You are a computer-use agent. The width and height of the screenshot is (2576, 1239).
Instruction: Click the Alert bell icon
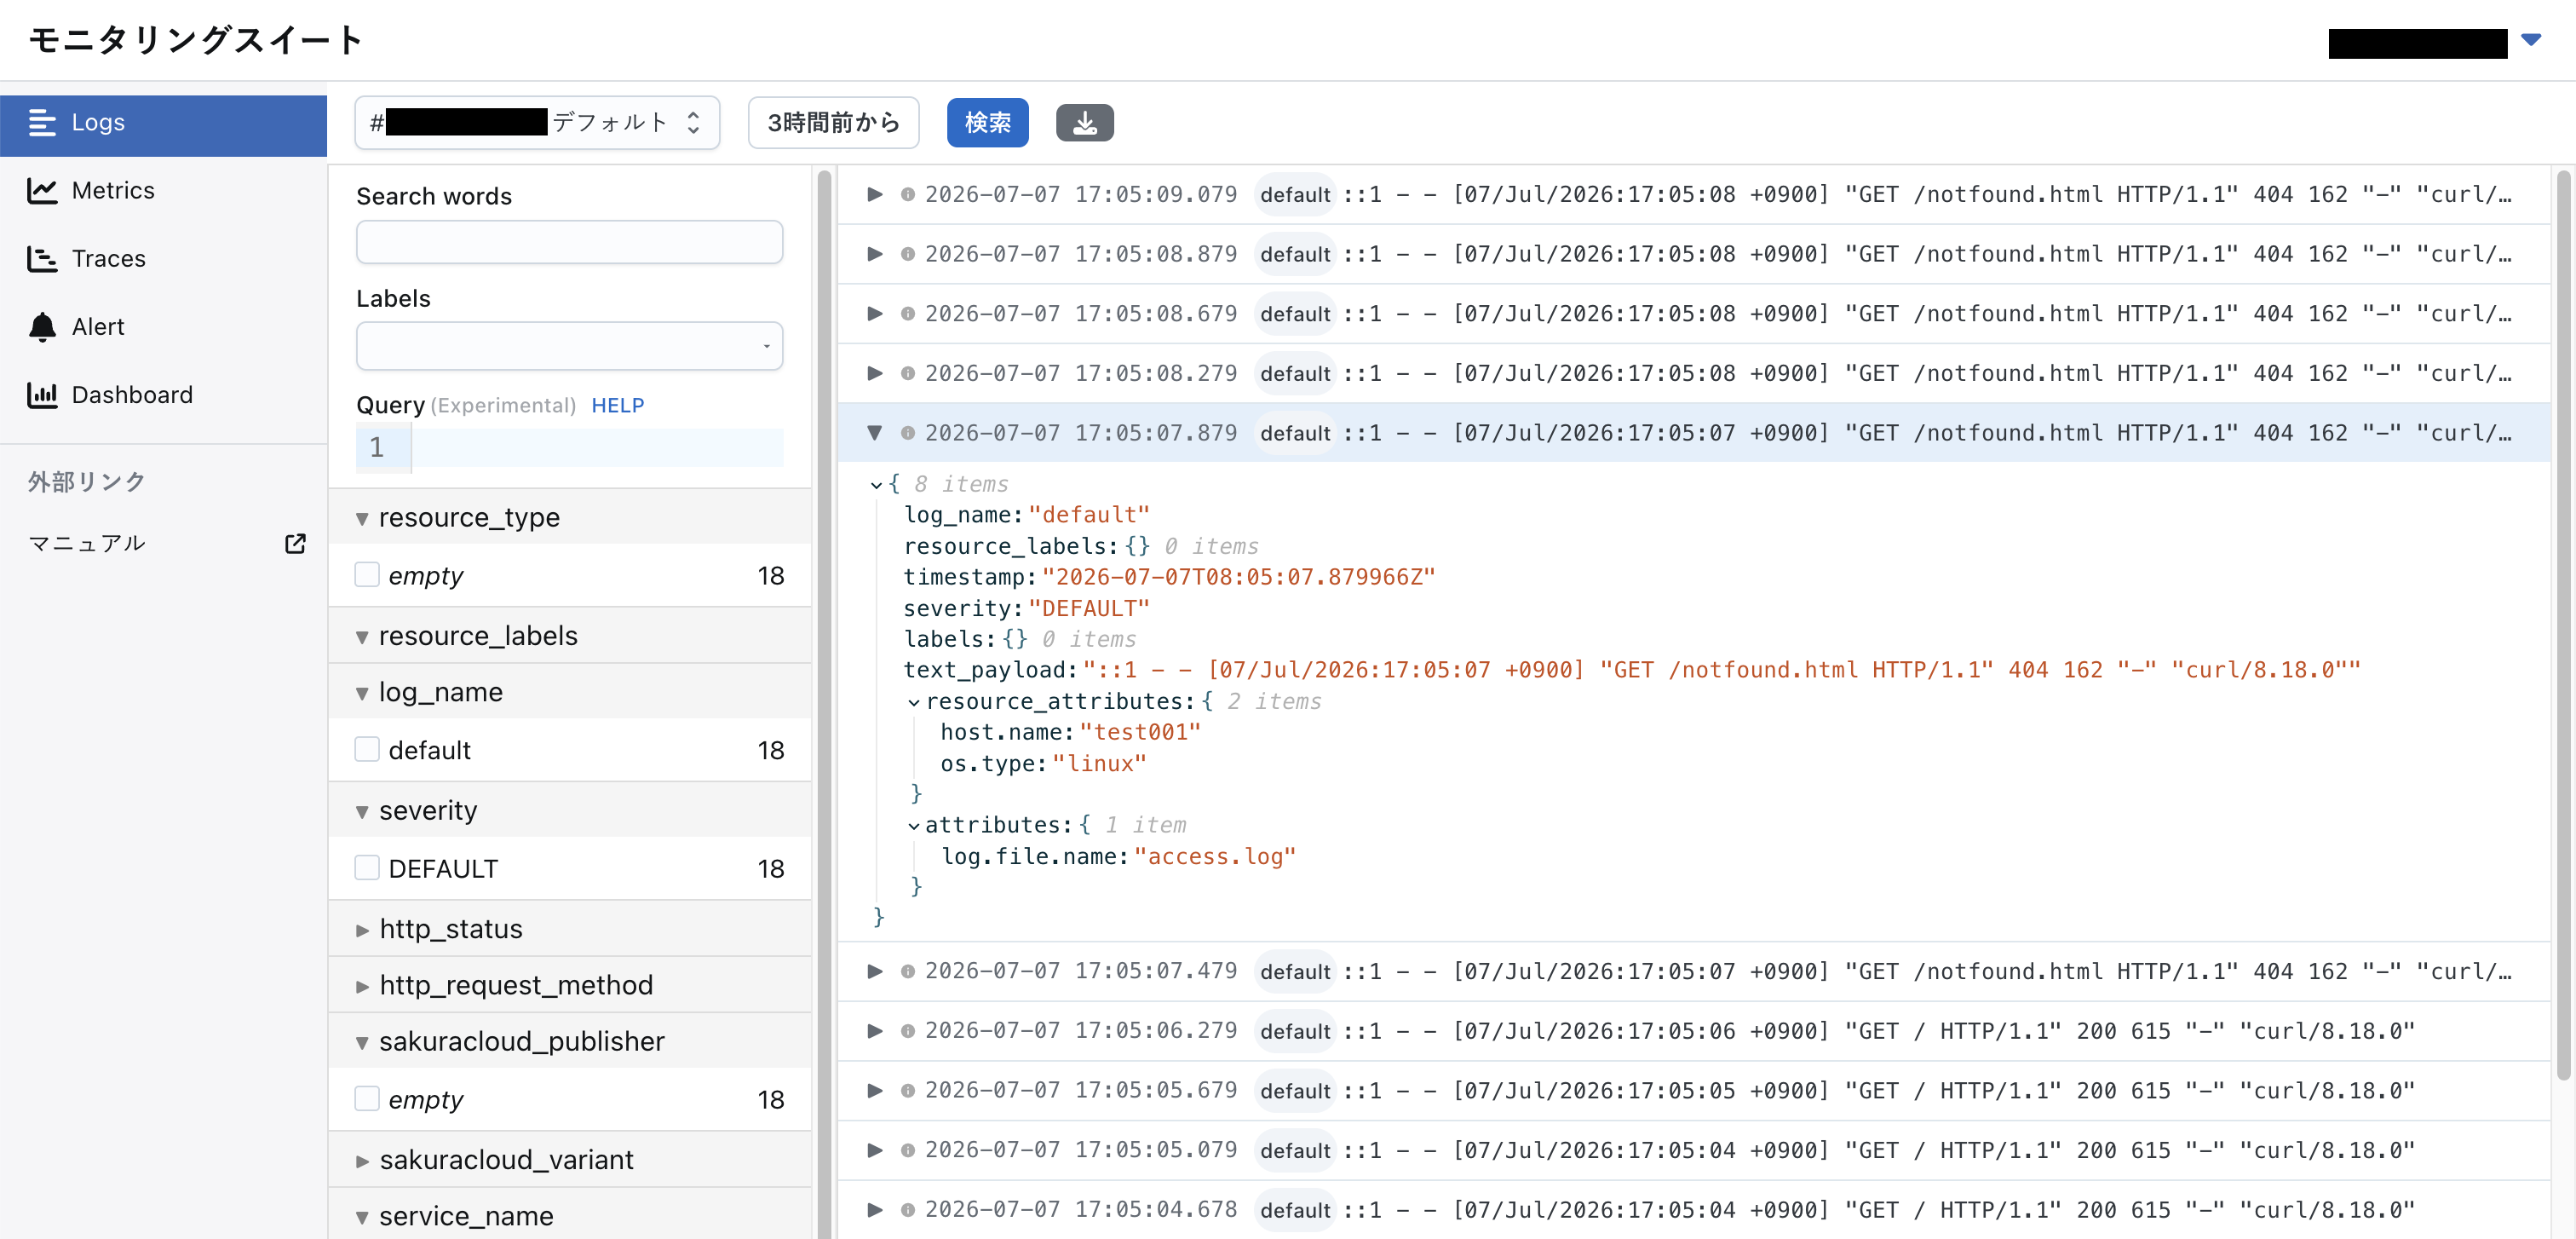pos(42,327)
